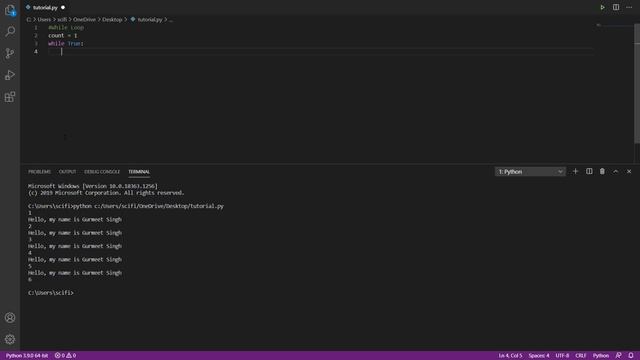Click the '#While Loop' comment line
The image size is (640, 360).
click(x=66, y=27)
